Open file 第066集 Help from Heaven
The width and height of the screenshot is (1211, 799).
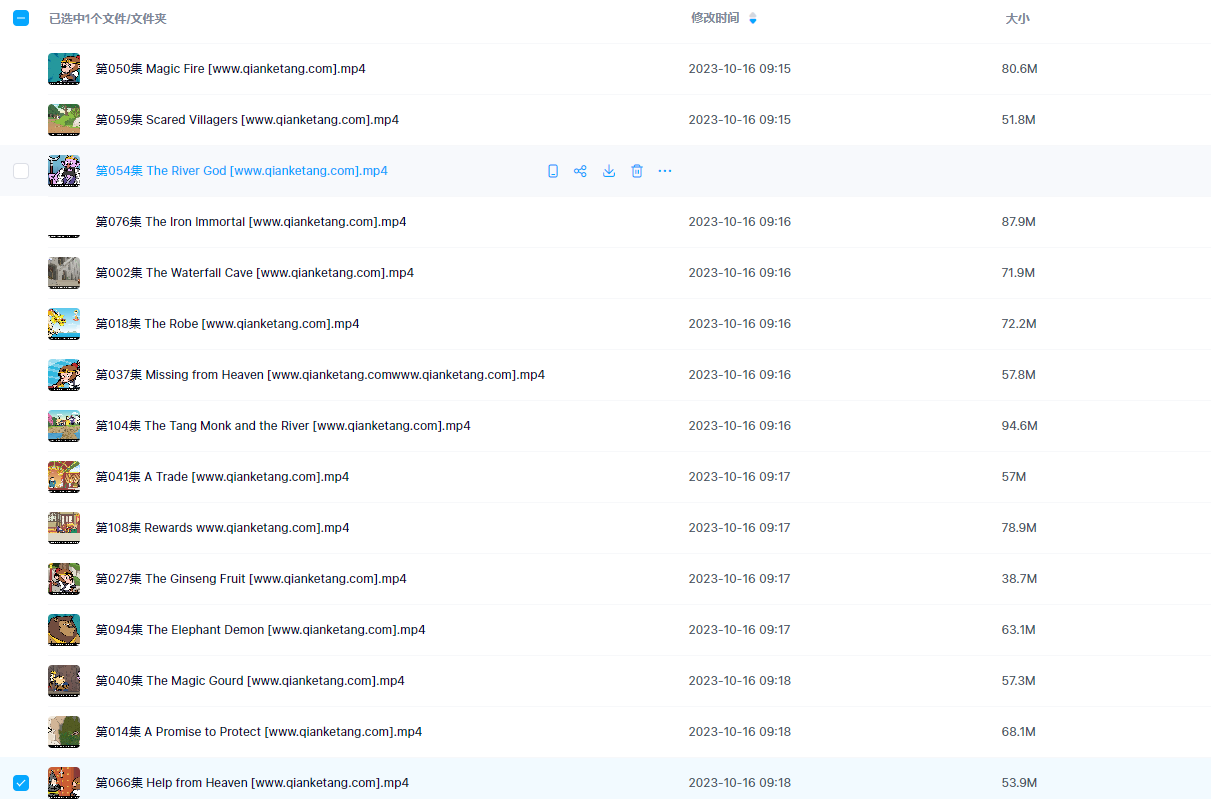(252, 783)
